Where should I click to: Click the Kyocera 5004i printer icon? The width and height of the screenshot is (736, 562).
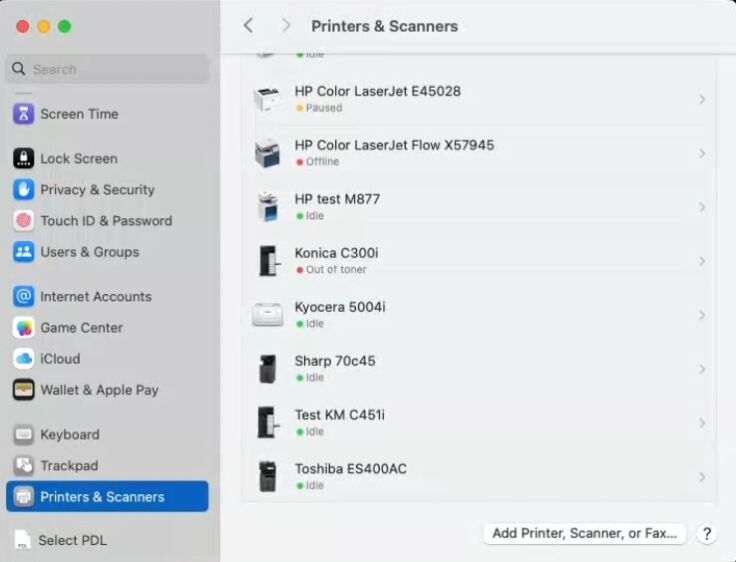click(267, 315)
